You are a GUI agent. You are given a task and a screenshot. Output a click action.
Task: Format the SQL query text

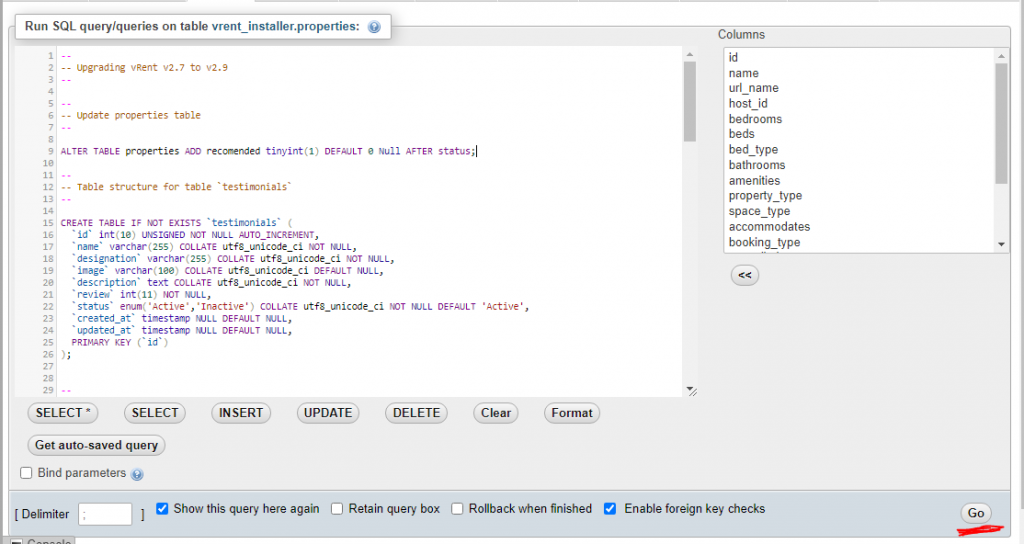click(x=572, y=413)
